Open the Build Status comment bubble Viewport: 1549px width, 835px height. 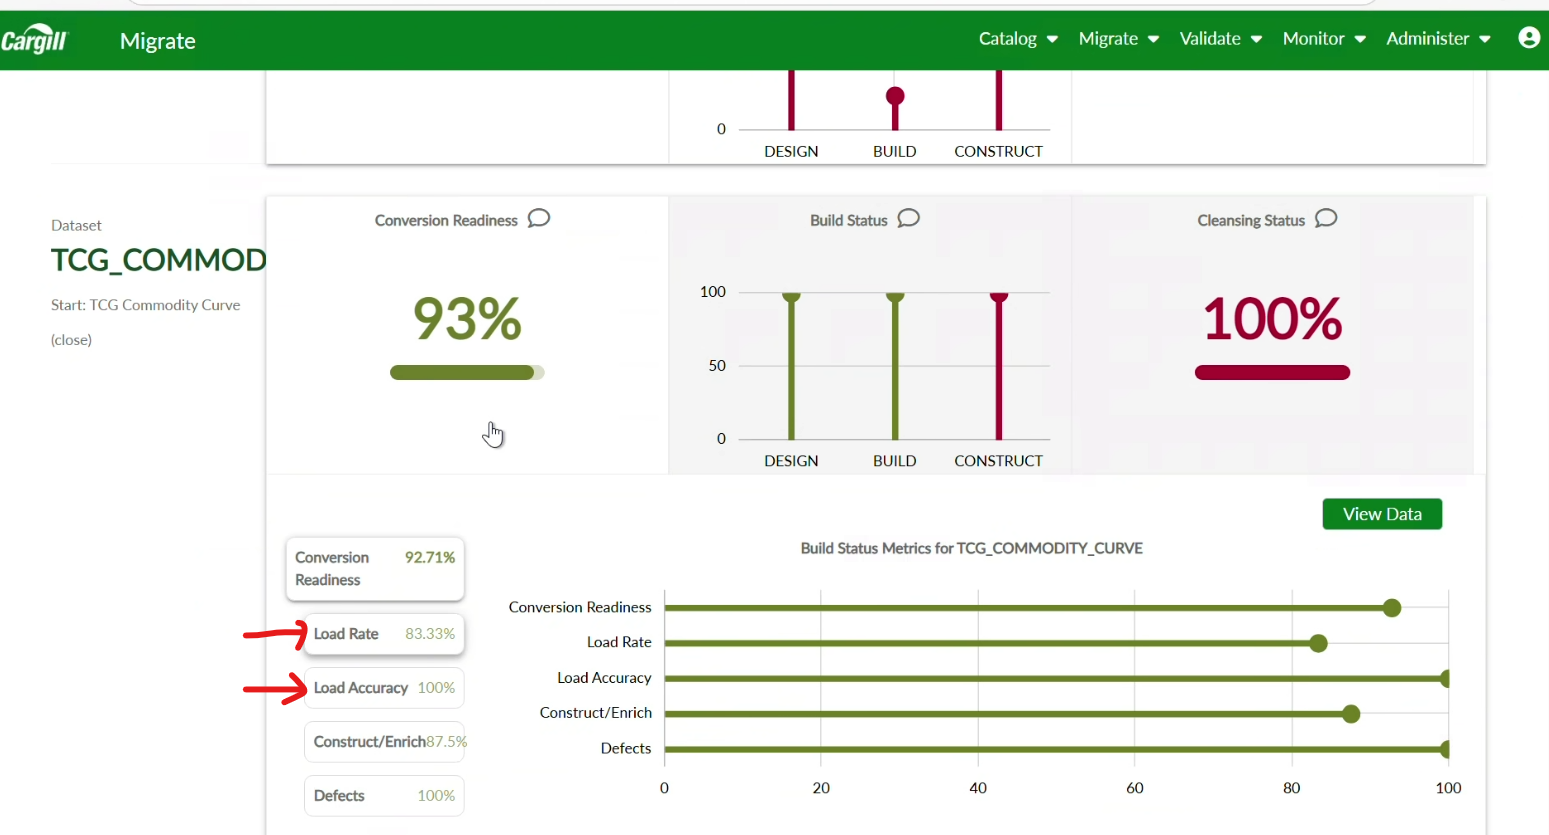coord(908,218)
